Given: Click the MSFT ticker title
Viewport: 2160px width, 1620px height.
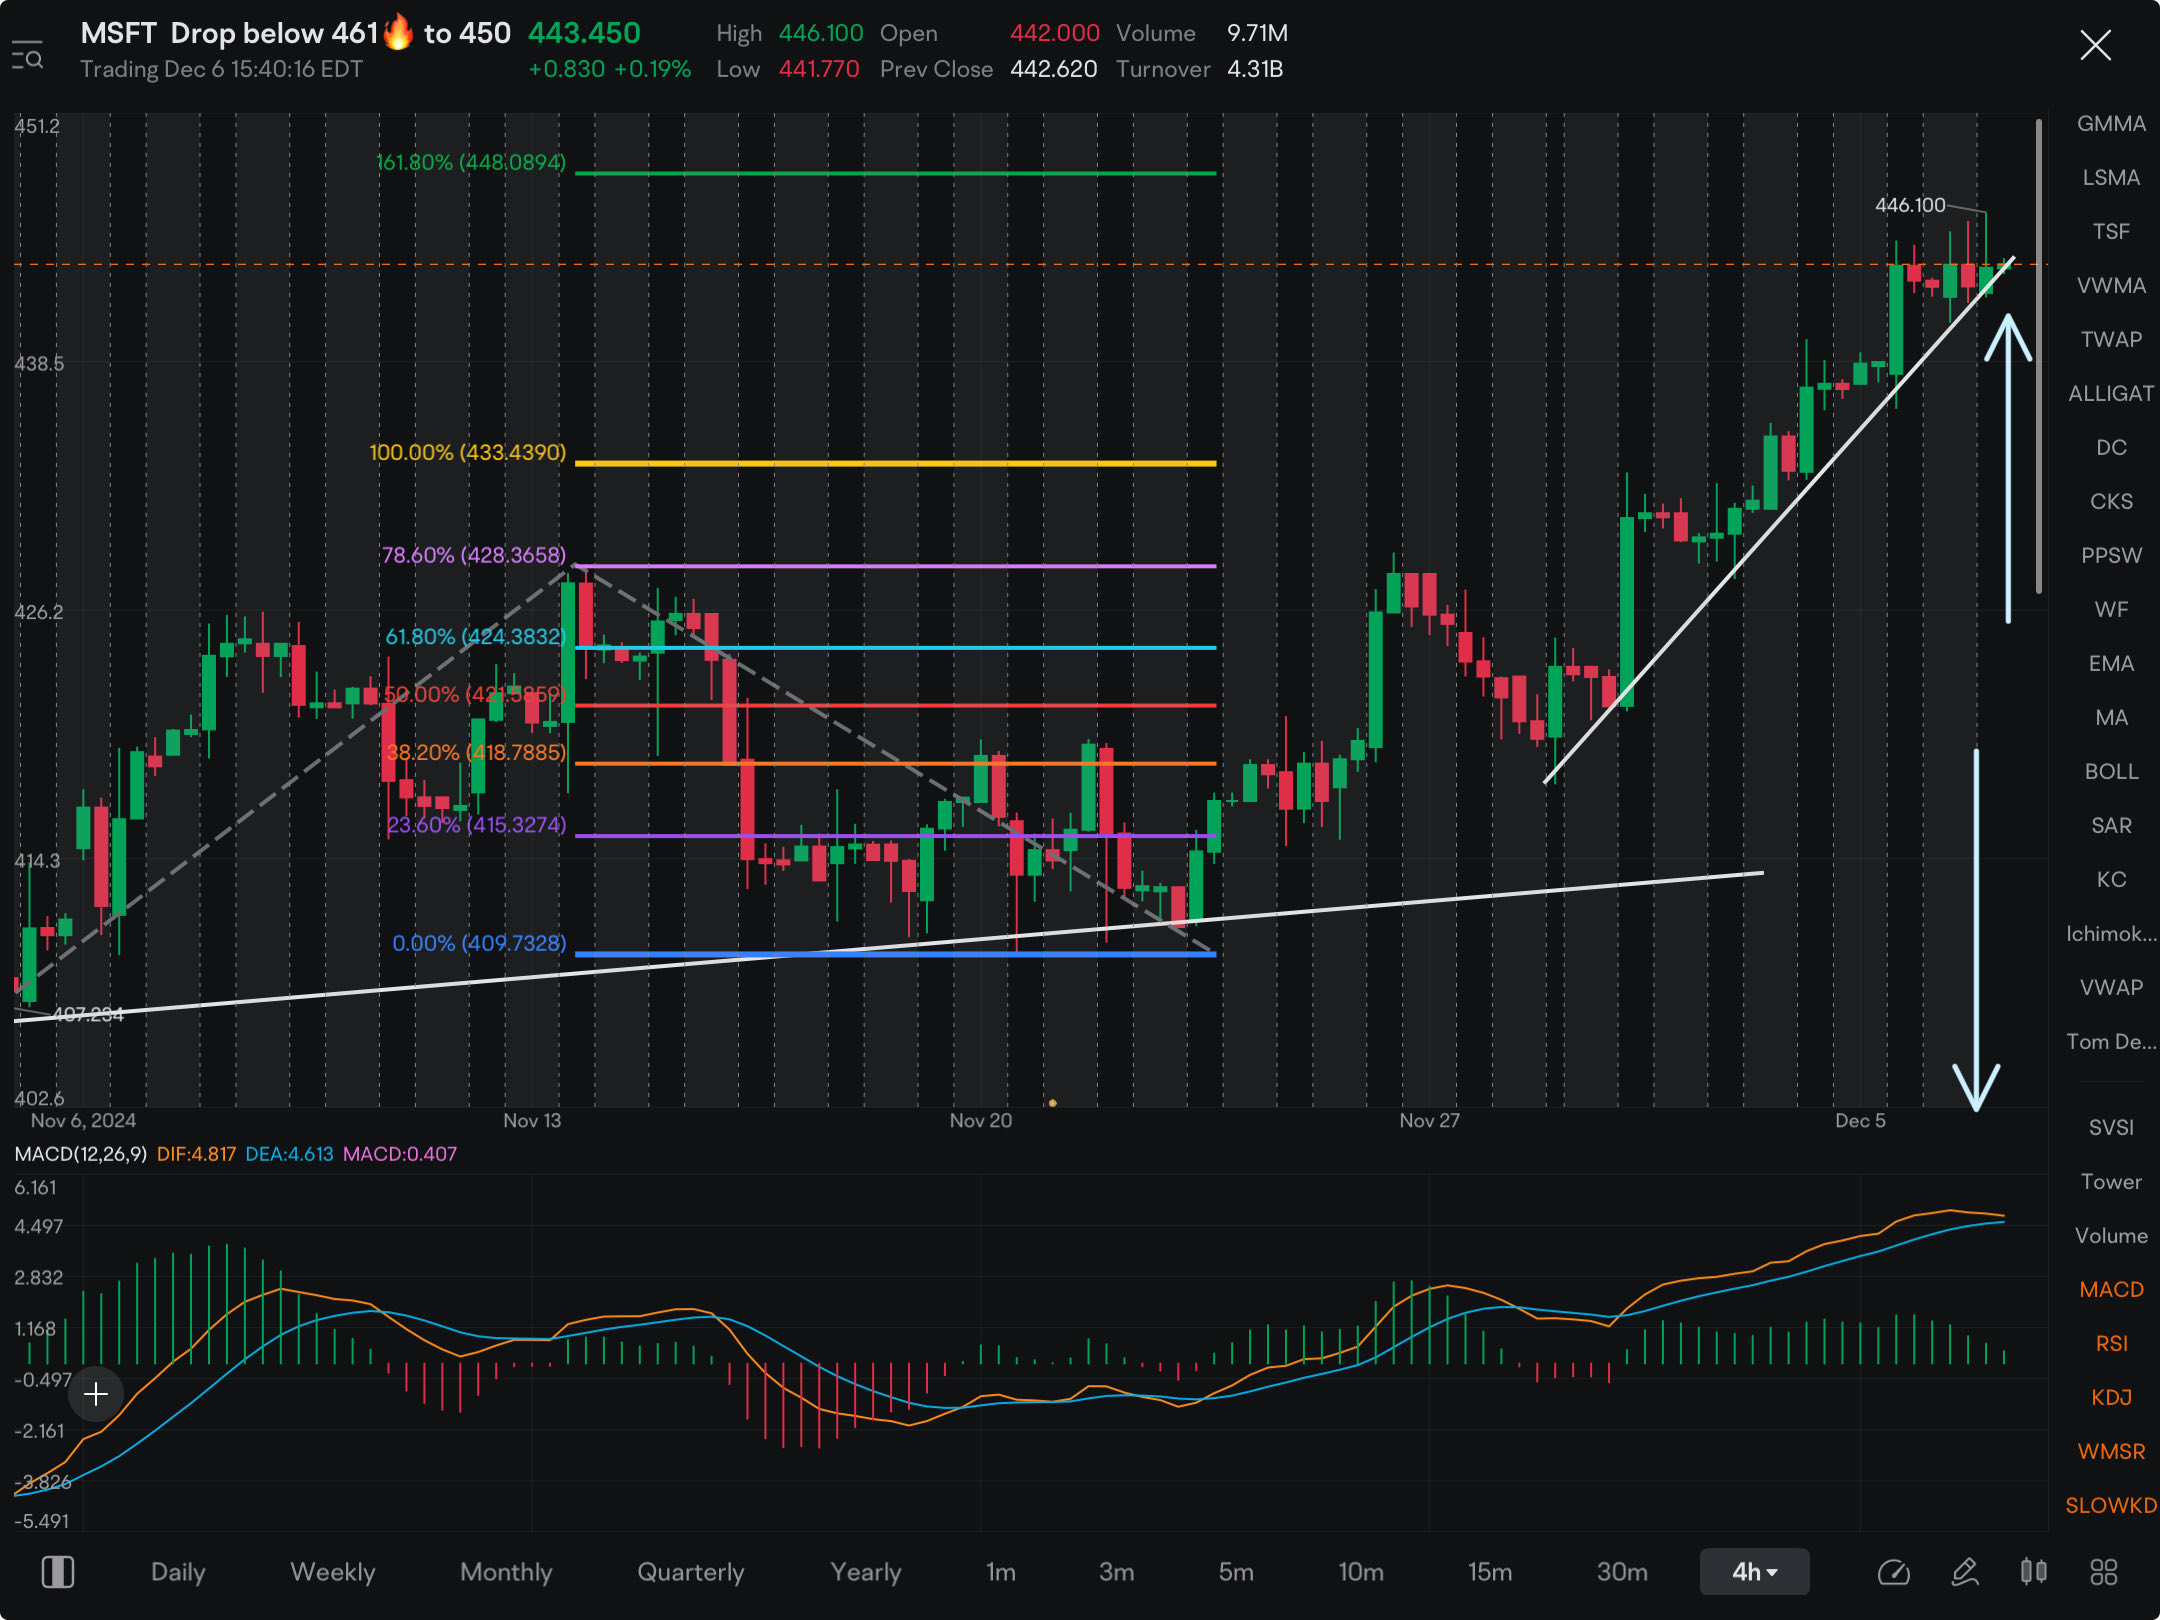Looking at the screenshot, I should [x=118, y=33].
